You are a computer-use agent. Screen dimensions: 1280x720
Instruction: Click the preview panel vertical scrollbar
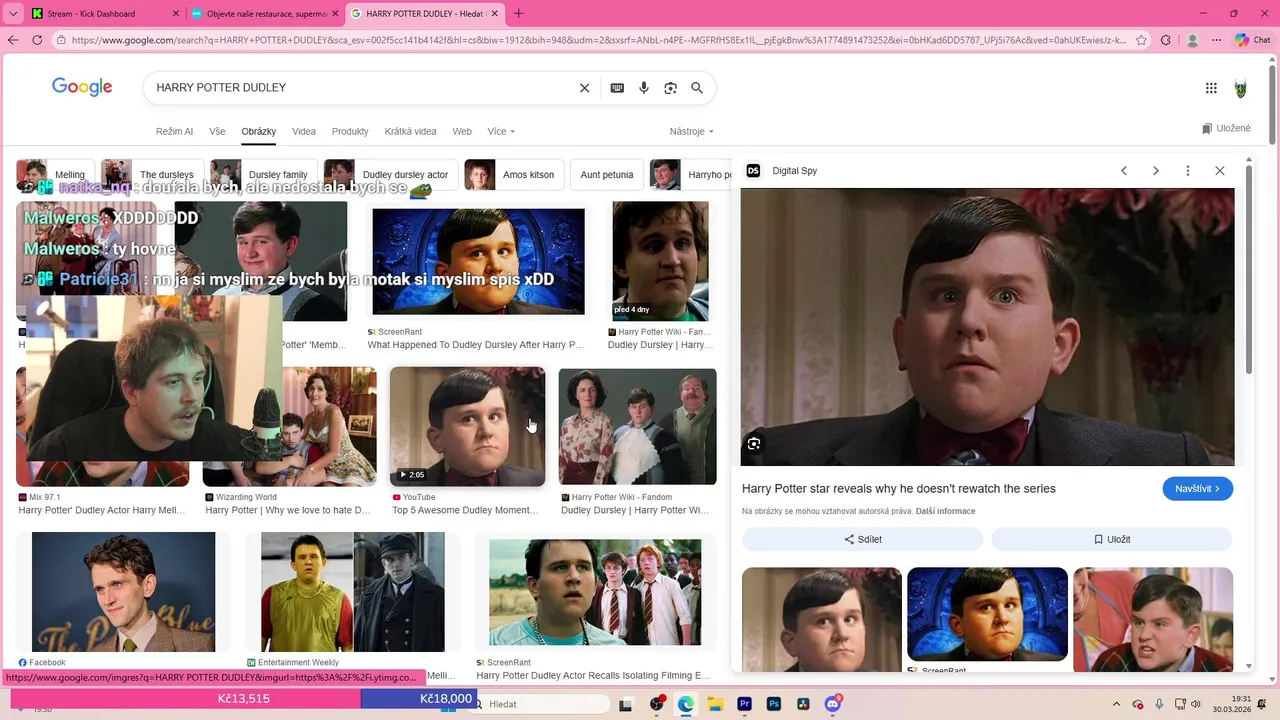point(1248,270)
